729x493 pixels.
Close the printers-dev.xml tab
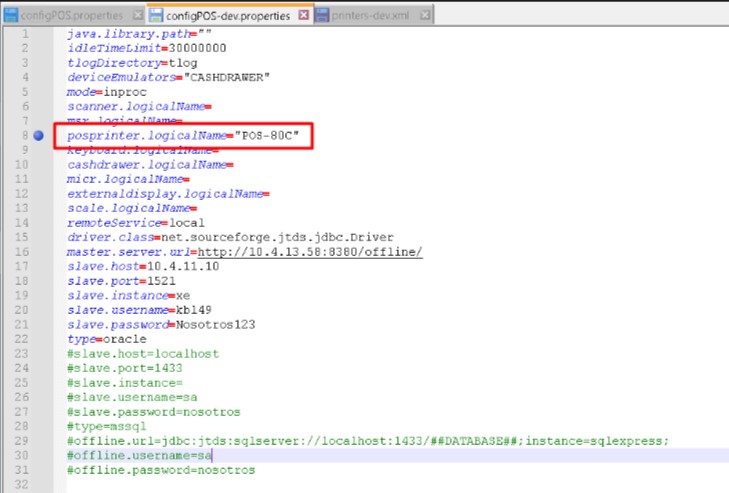click(x=425, y=16)
